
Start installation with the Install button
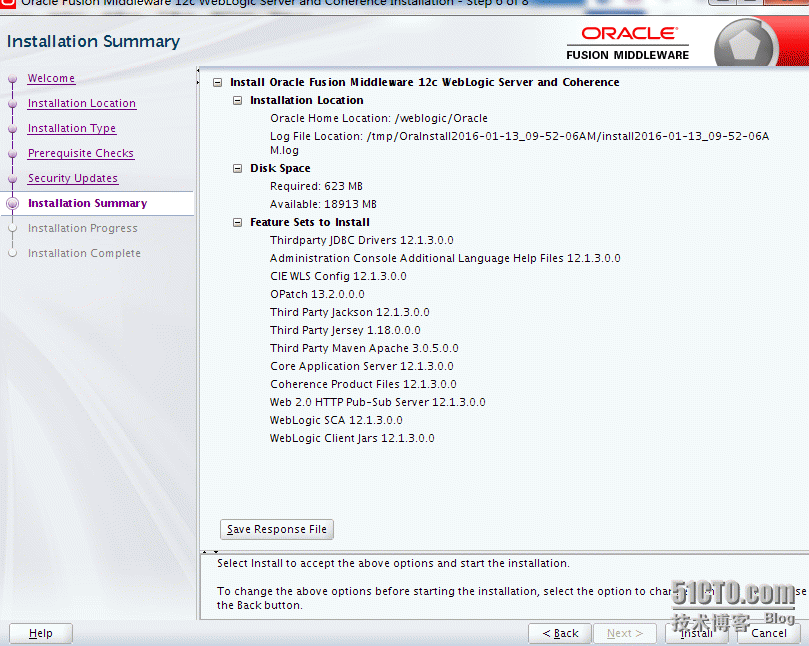pyautogui.click(x=696, y=633)
